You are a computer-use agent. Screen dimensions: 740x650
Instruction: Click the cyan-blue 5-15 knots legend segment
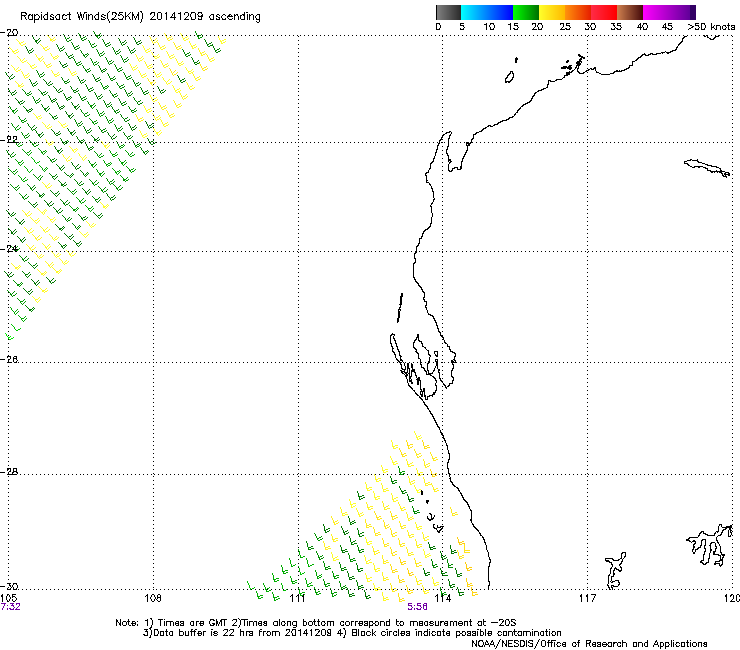pos(487,12)
